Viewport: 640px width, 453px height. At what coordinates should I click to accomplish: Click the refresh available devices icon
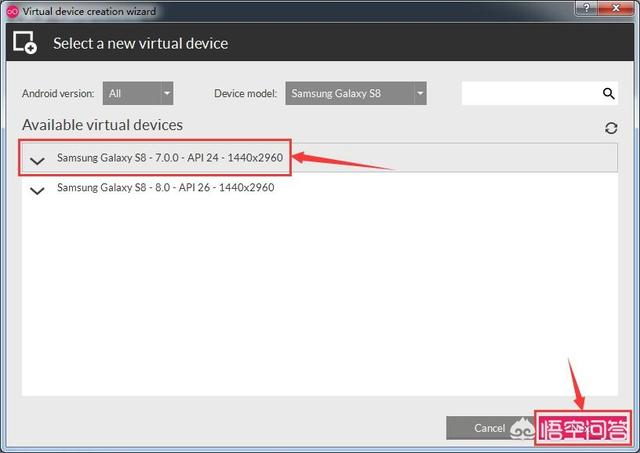tap(611, 128)
